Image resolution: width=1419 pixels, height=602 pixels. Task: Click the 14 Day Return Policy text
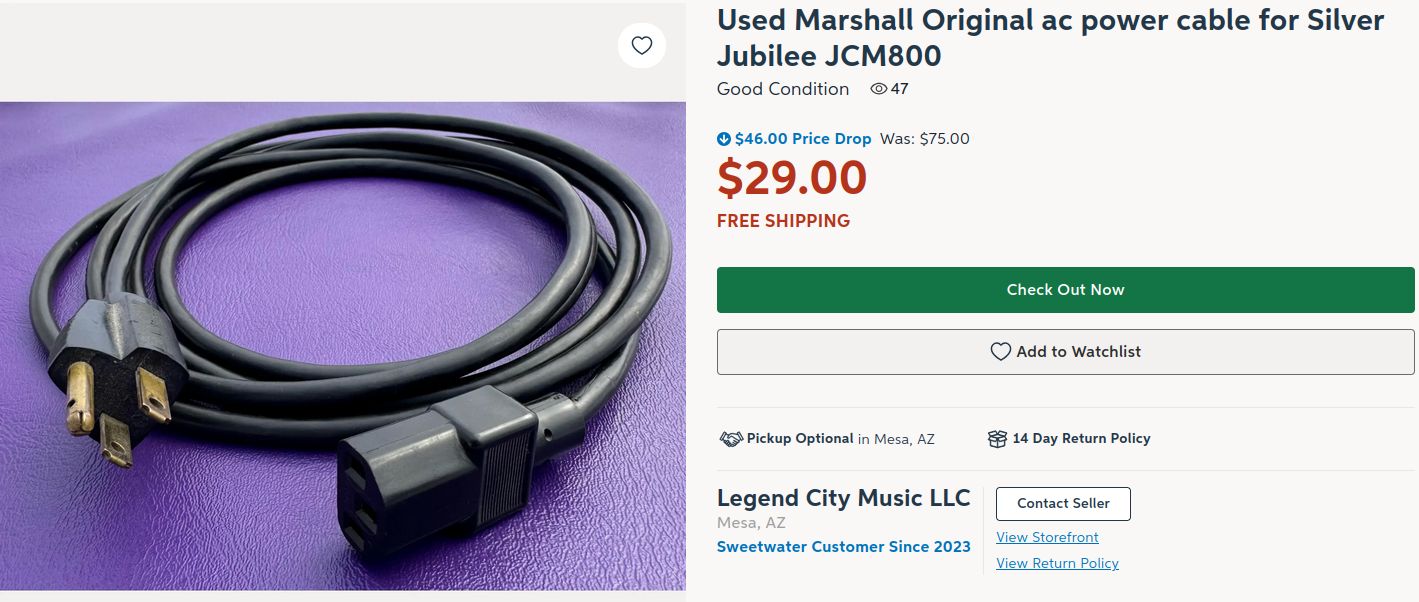(1081, 439)
